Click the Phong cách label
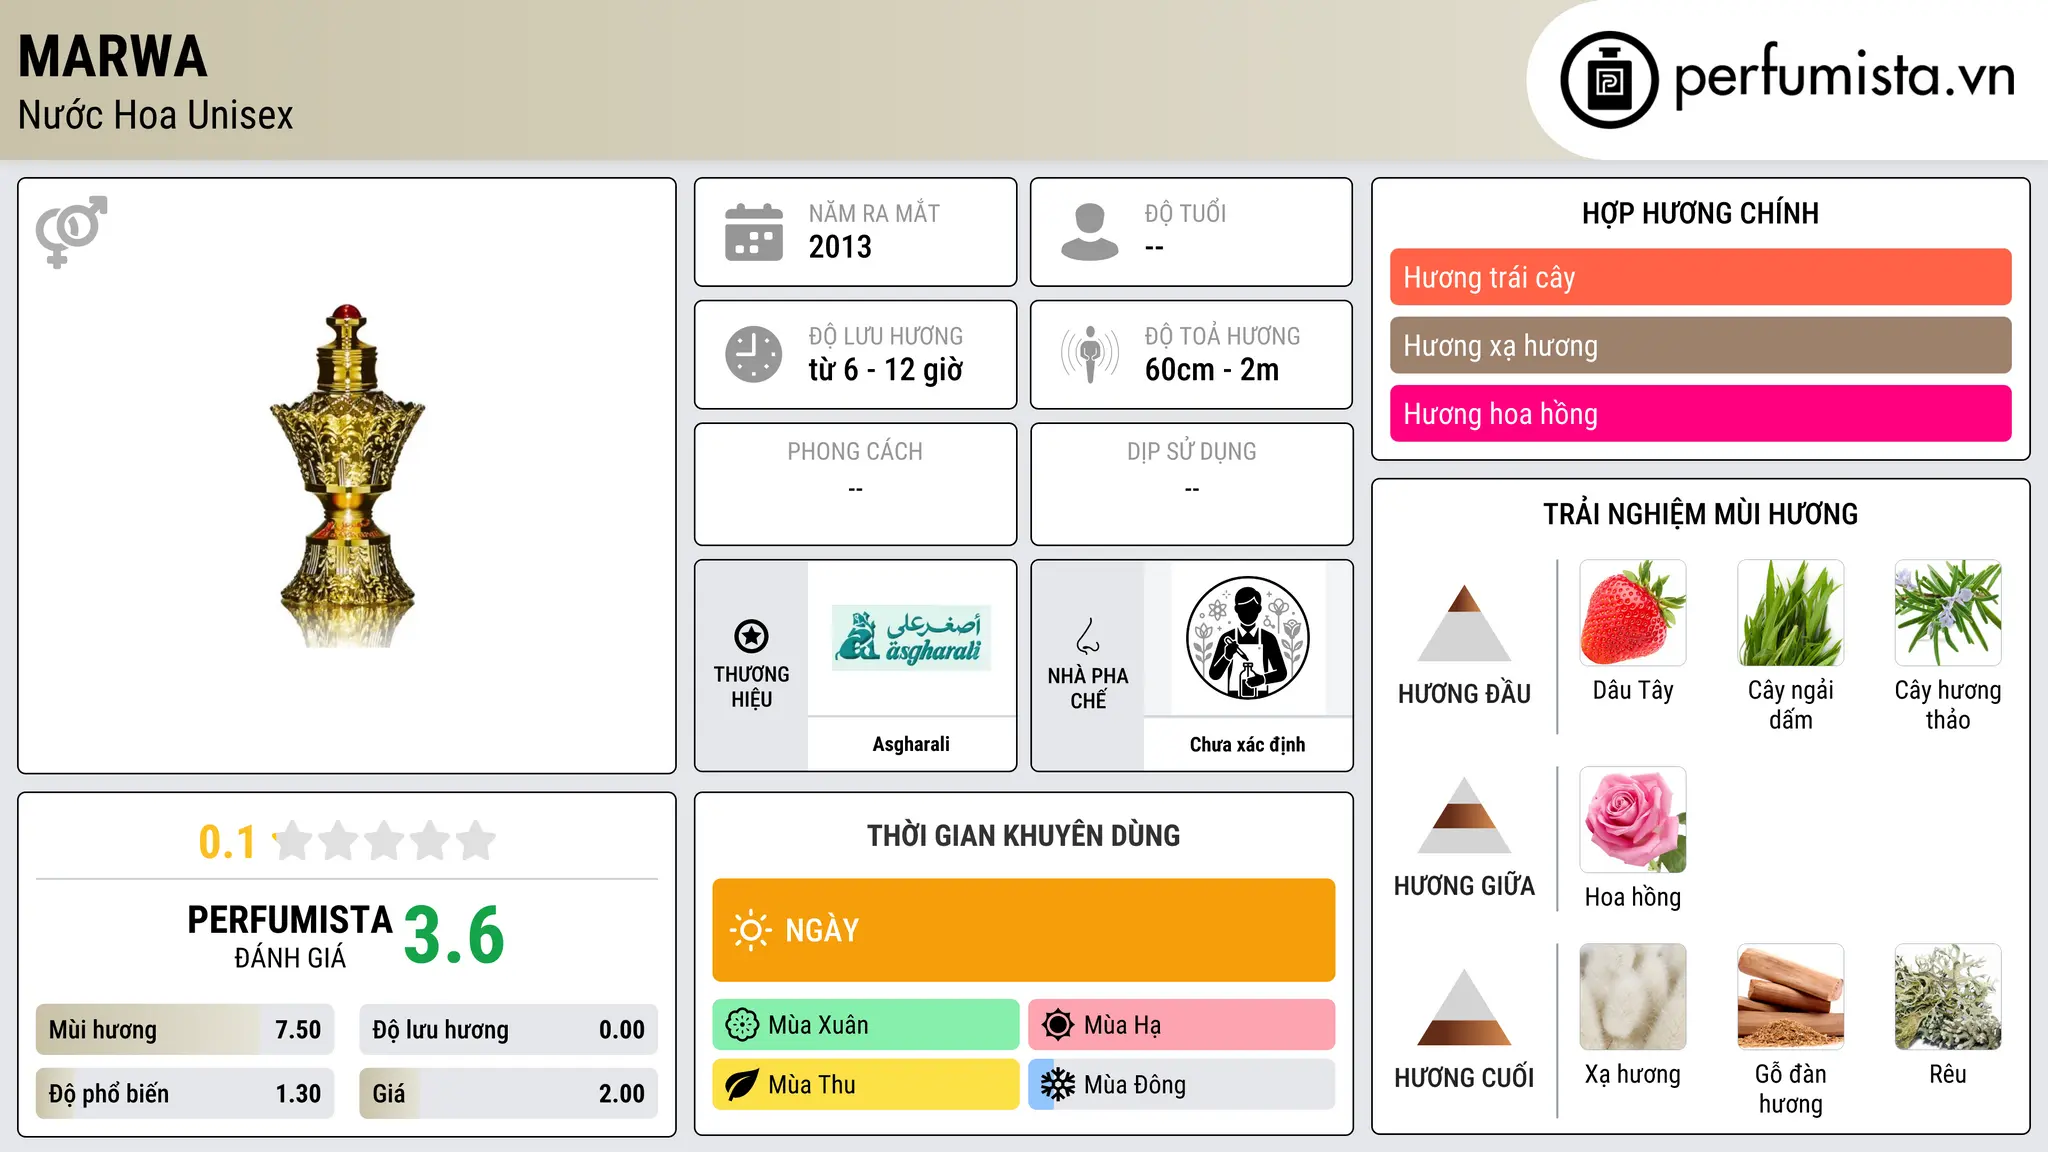 pos(855,452)
